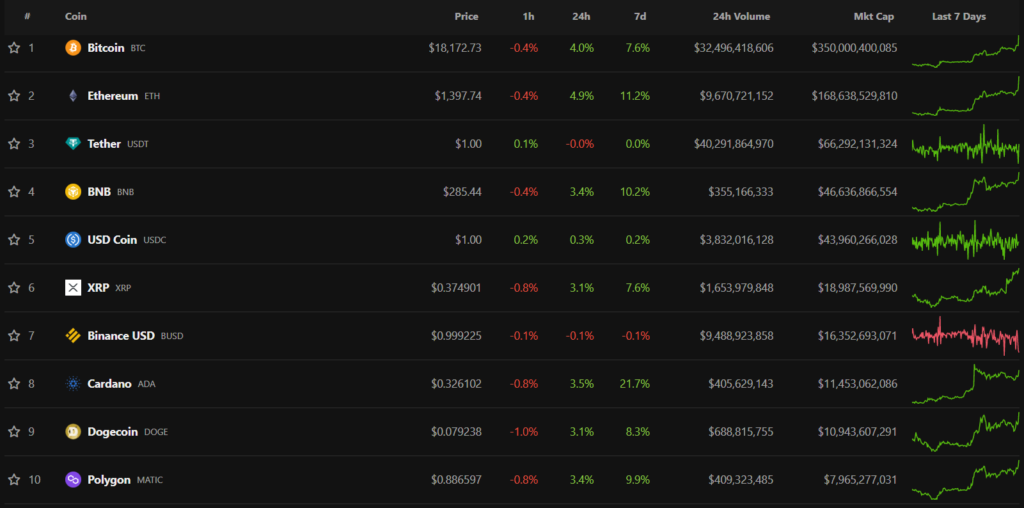Click the Cardano logo icon
Viewport: 1024px width, 508px height.
[x=73, y=384]
